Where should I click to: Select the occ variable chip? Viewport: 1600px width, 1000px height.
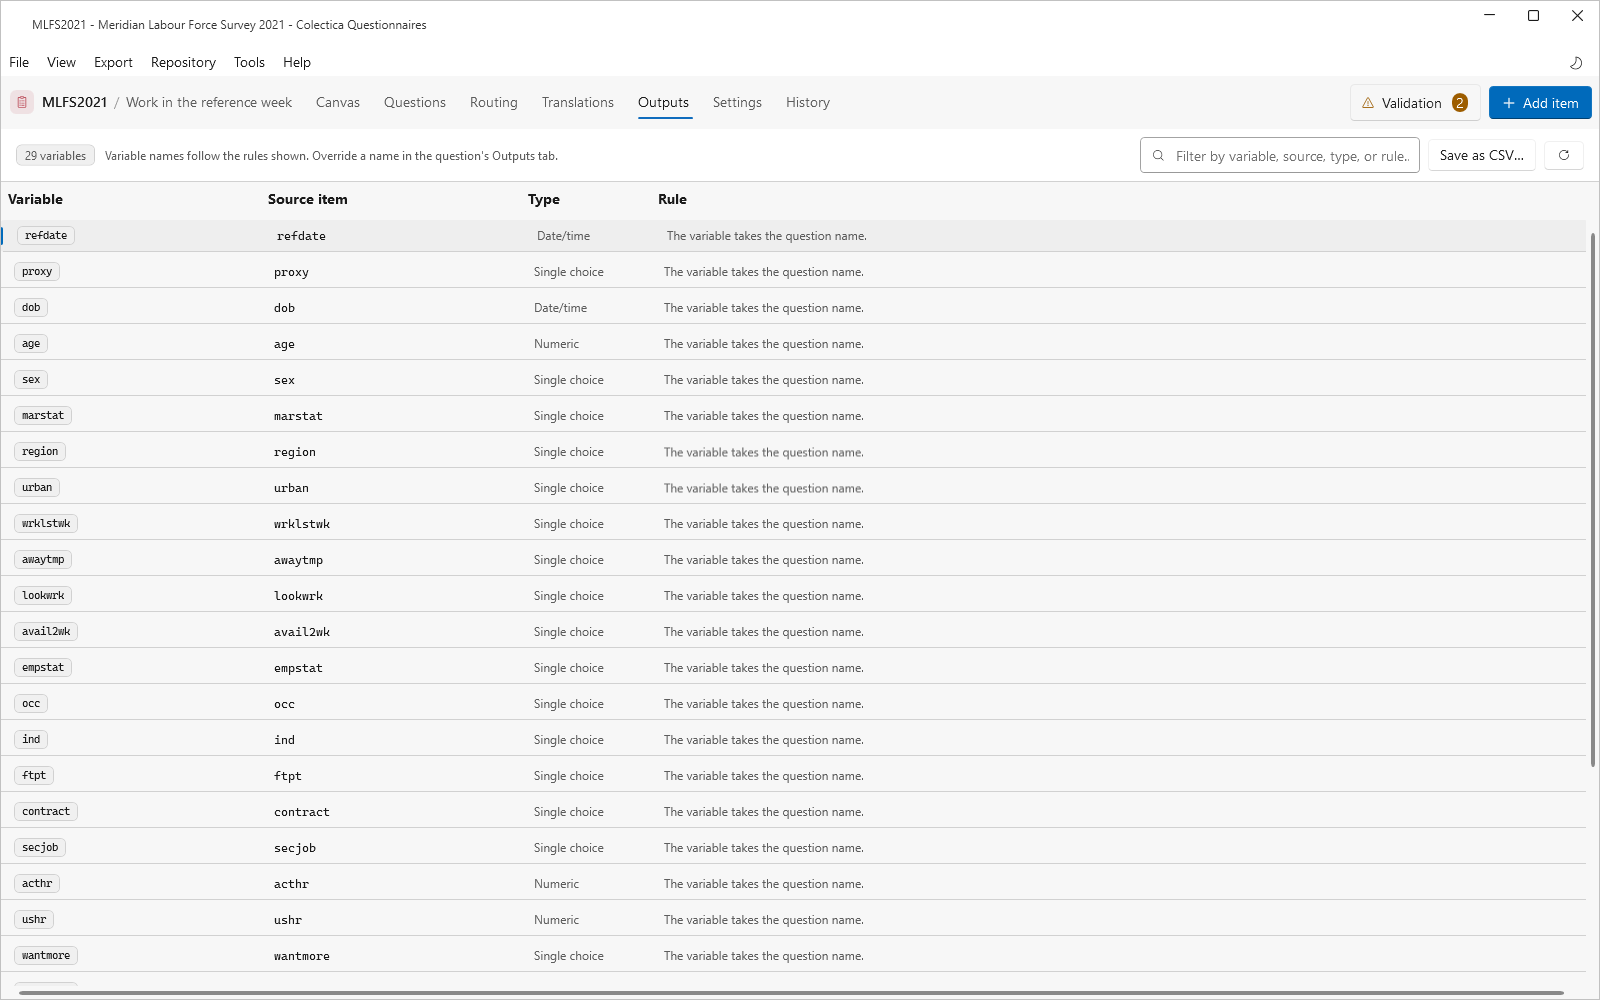[31, 704]
